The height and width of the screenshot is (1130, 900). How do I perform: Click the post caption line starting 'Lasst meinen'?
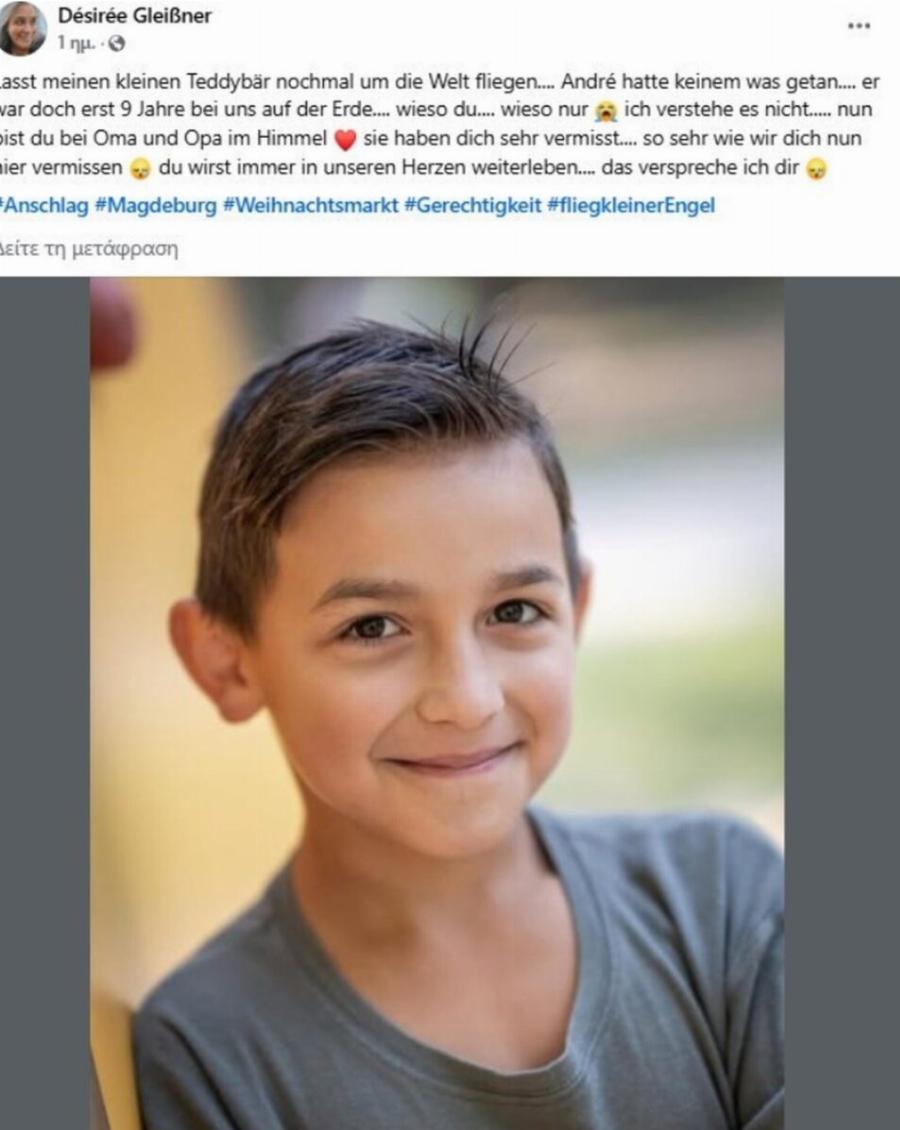click(440, 81)
